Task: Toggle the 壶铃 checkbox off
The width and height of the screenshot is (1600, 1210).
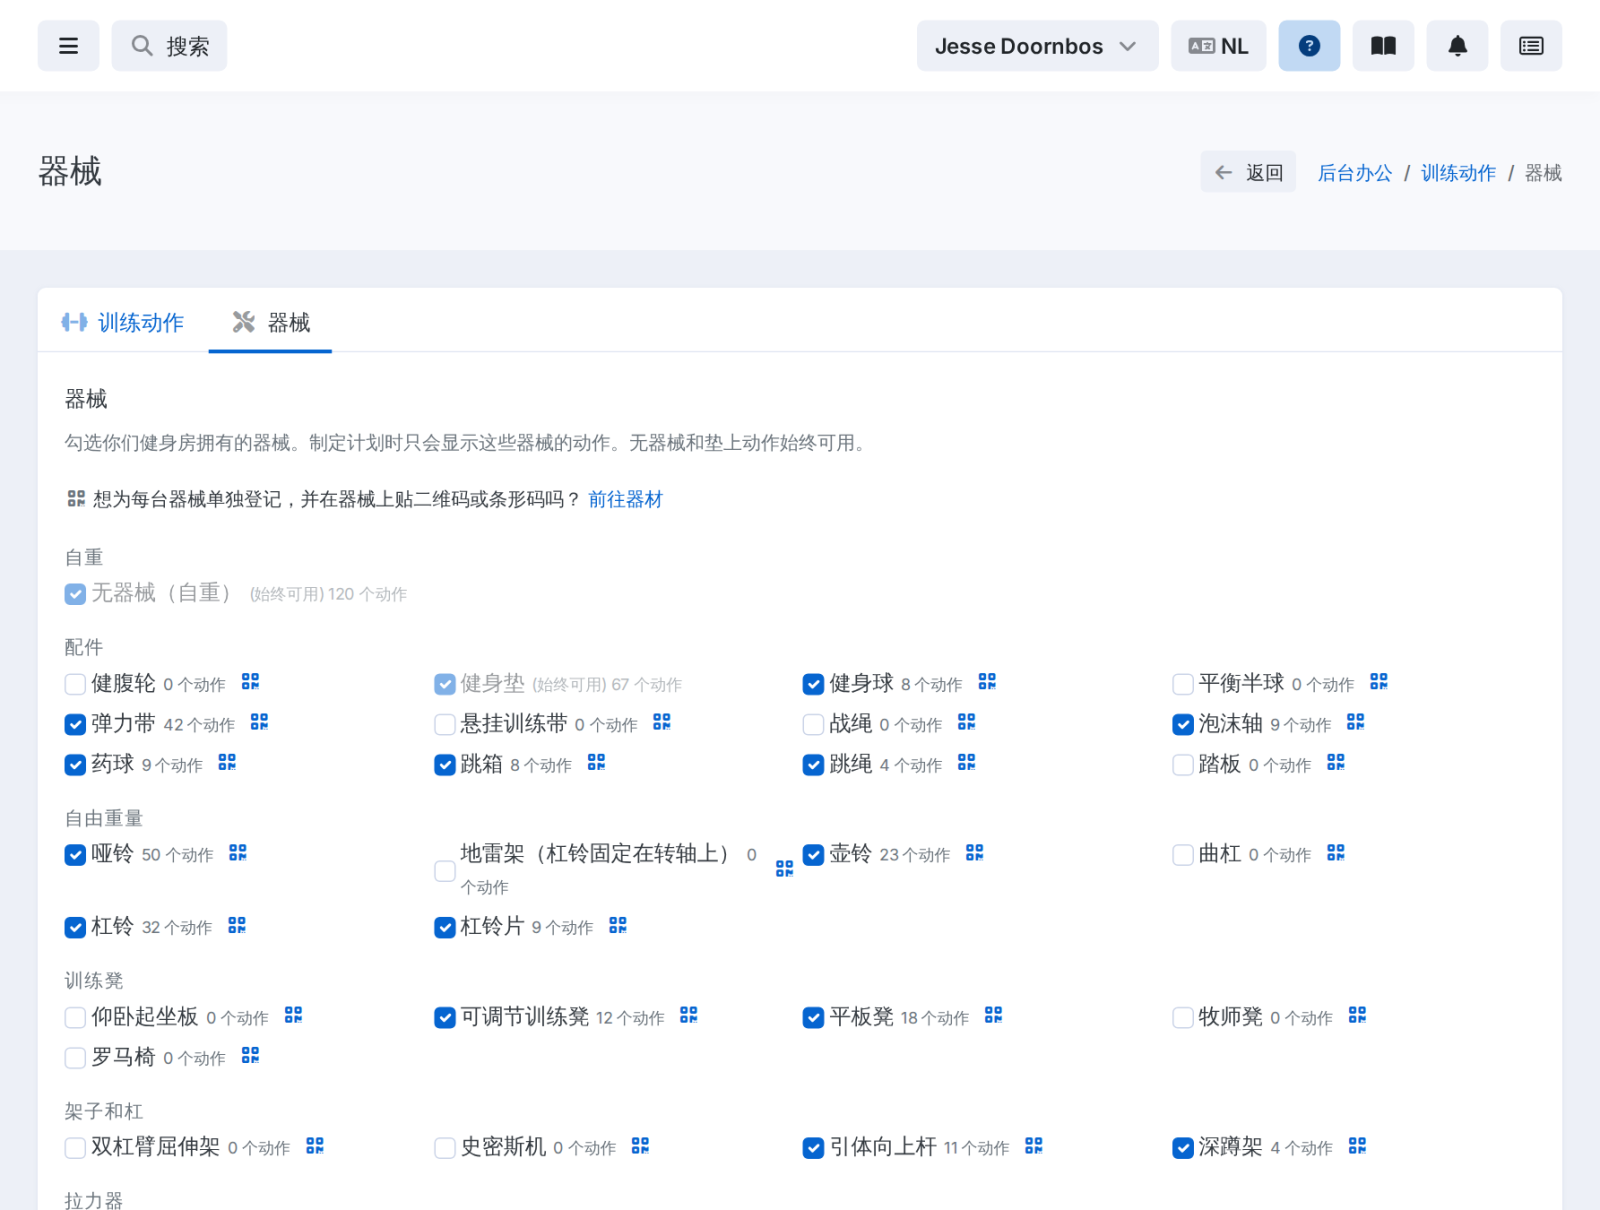Action: [813, 855]
